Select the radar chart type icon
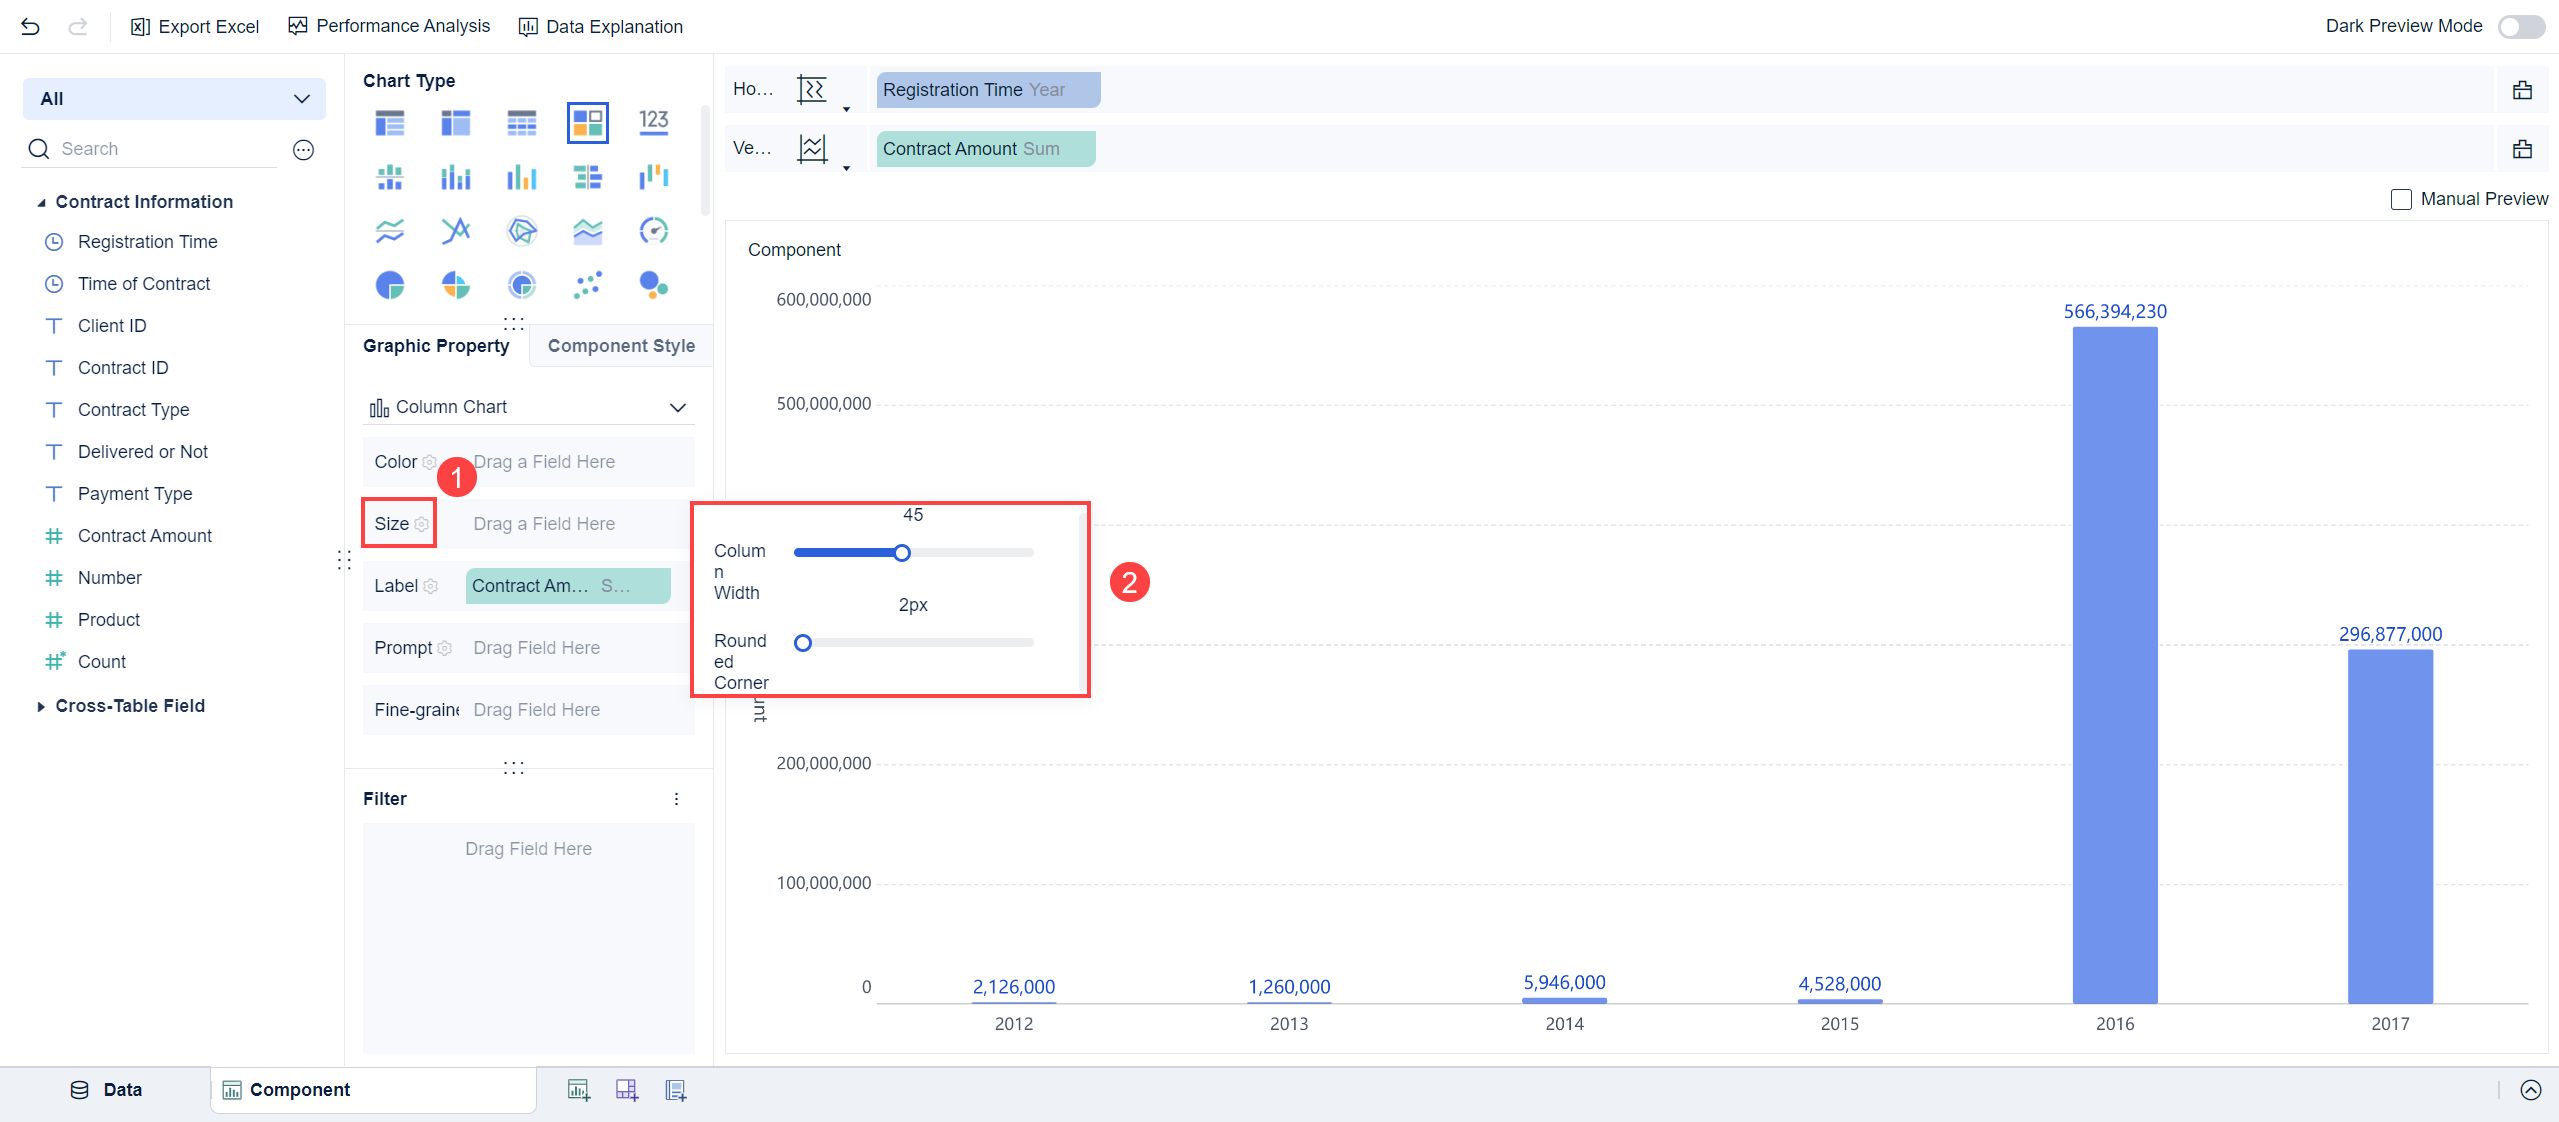 click(521, 231)
